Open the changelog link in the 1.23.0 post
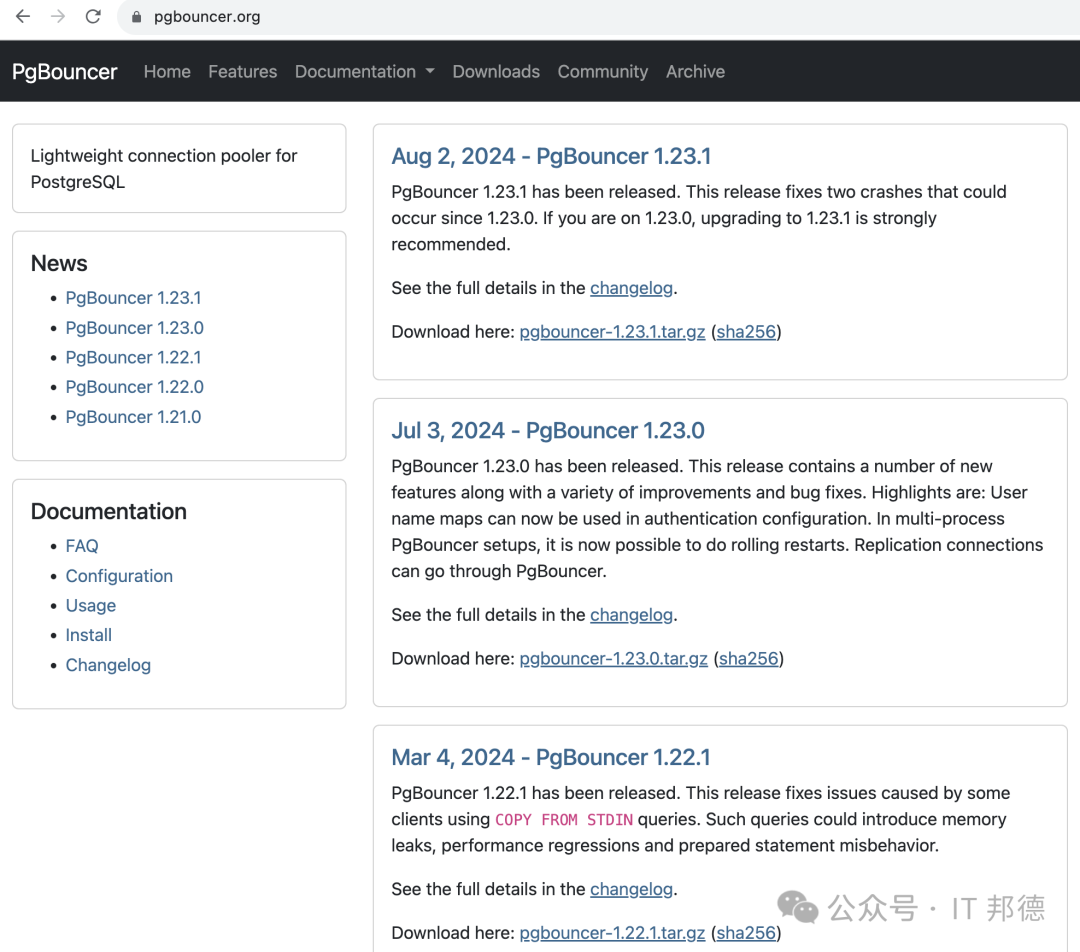Image resolution: width=1080 pixels, height=952 pixels. click(632, 614)
